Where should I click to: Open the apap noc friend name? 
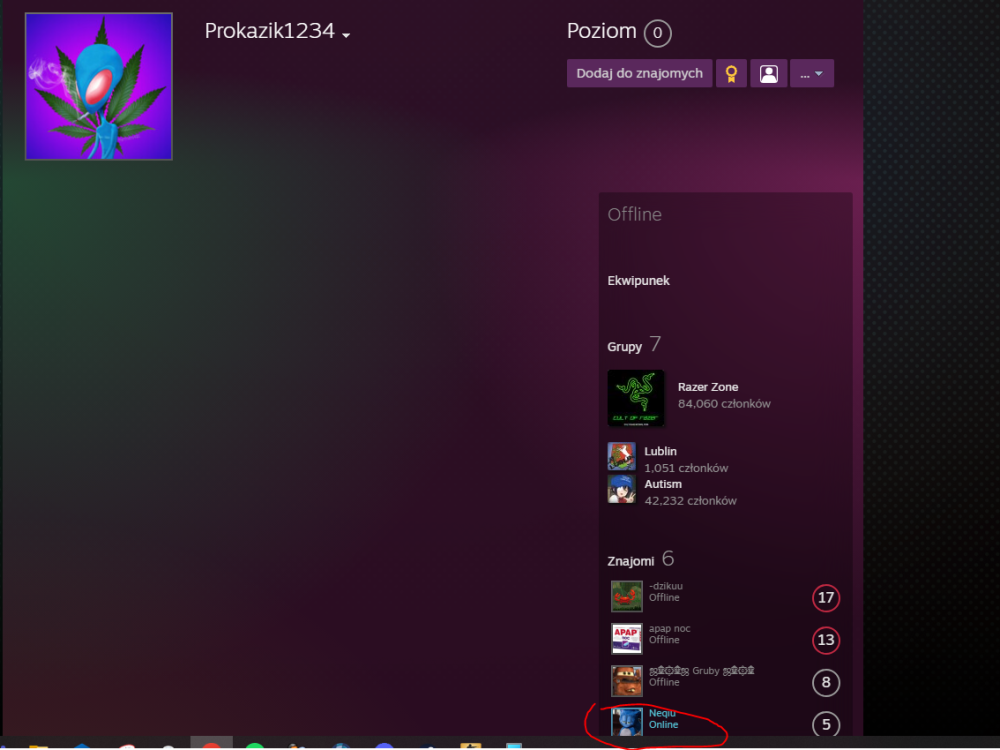[669, 628]
